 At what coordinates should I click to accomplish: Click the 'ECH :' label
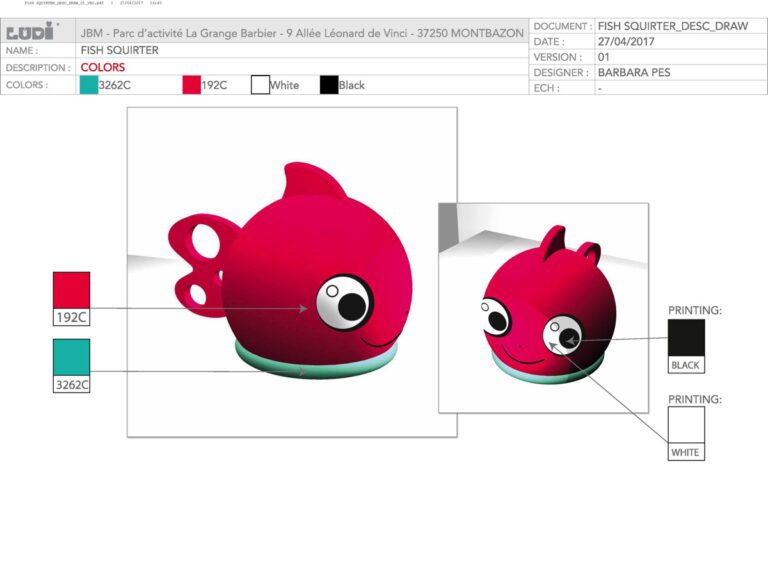pyautogui.click(x=547, y=88)
